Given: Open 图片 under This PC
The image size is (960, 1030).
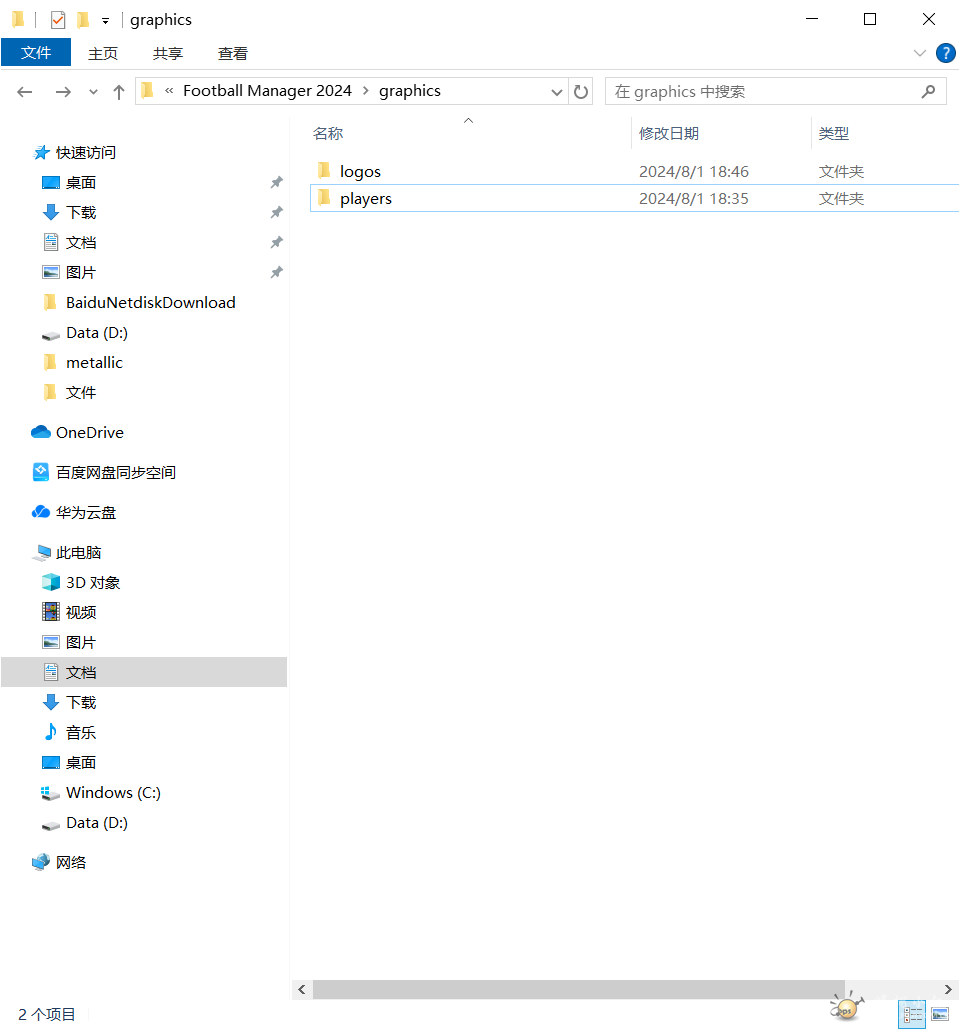Looking at the screenshot, I should (x=81, y=643).
